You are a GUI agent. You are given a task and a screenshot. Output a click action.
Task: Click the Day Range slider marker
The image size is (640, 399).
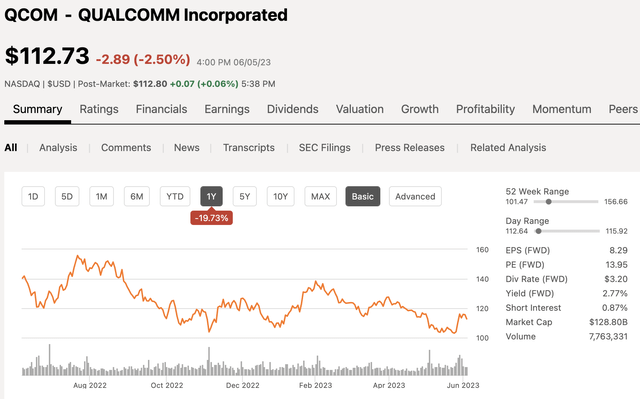coord(538,231)
